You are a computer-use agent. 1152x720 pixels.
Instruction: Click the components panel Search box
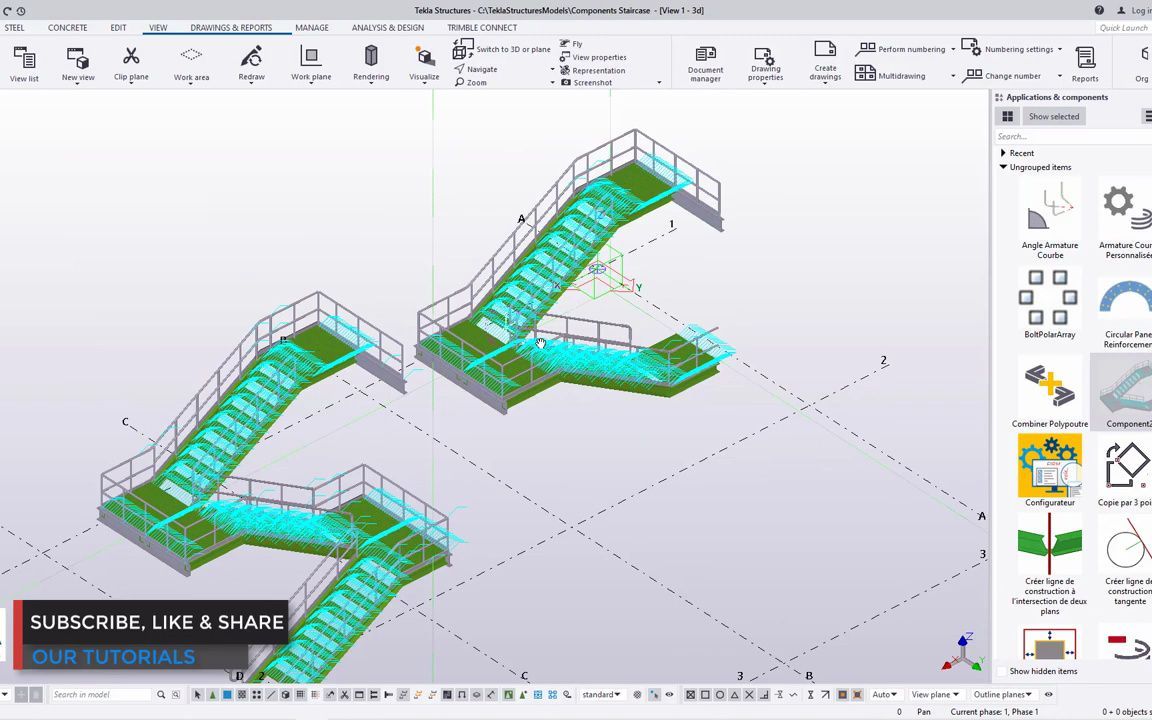click(x=1073, y=136)
